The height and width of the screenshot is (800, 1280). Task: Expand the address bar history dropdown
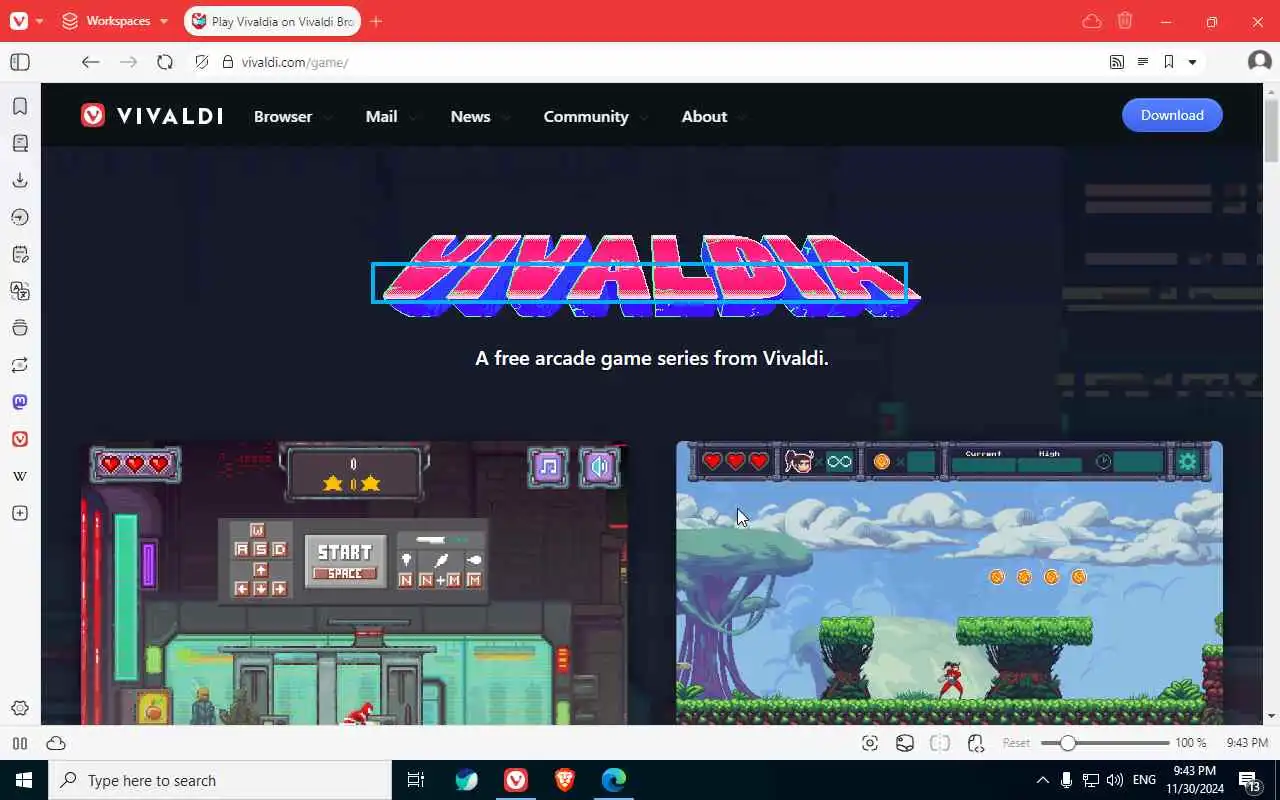(x=1192, y=62)
